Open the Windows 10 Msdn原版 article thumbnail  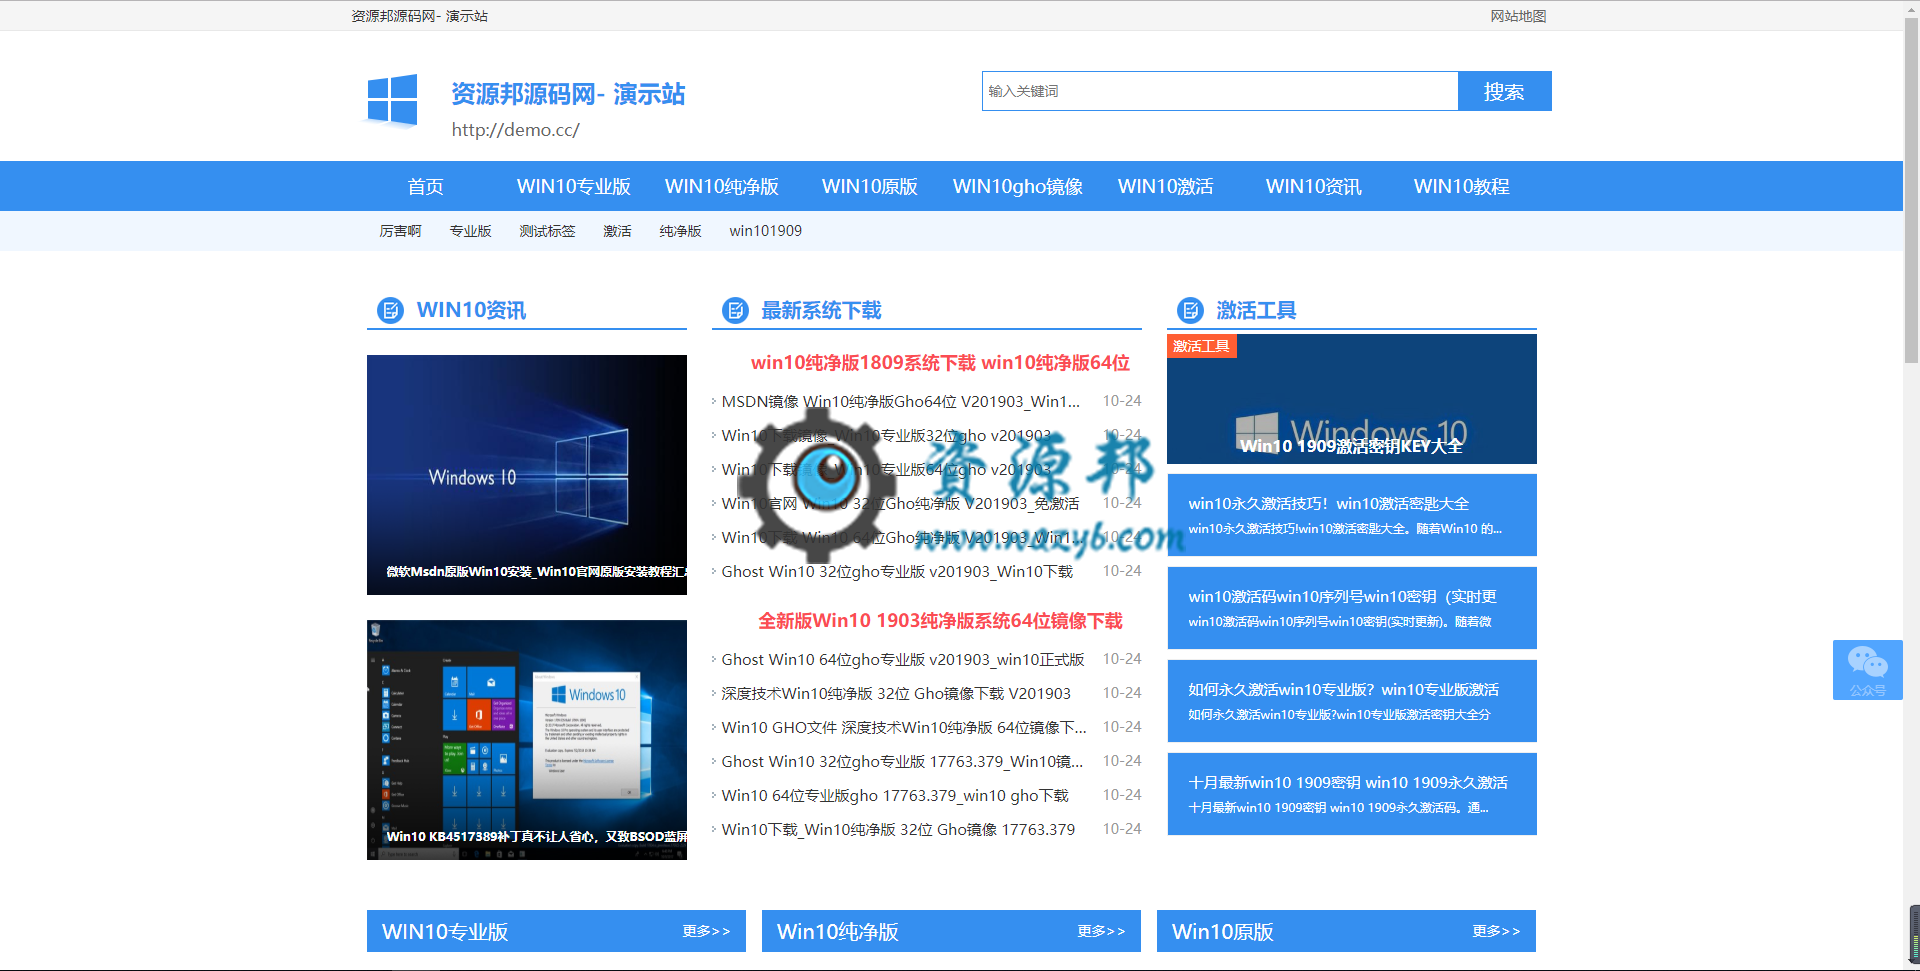[527, 475]
